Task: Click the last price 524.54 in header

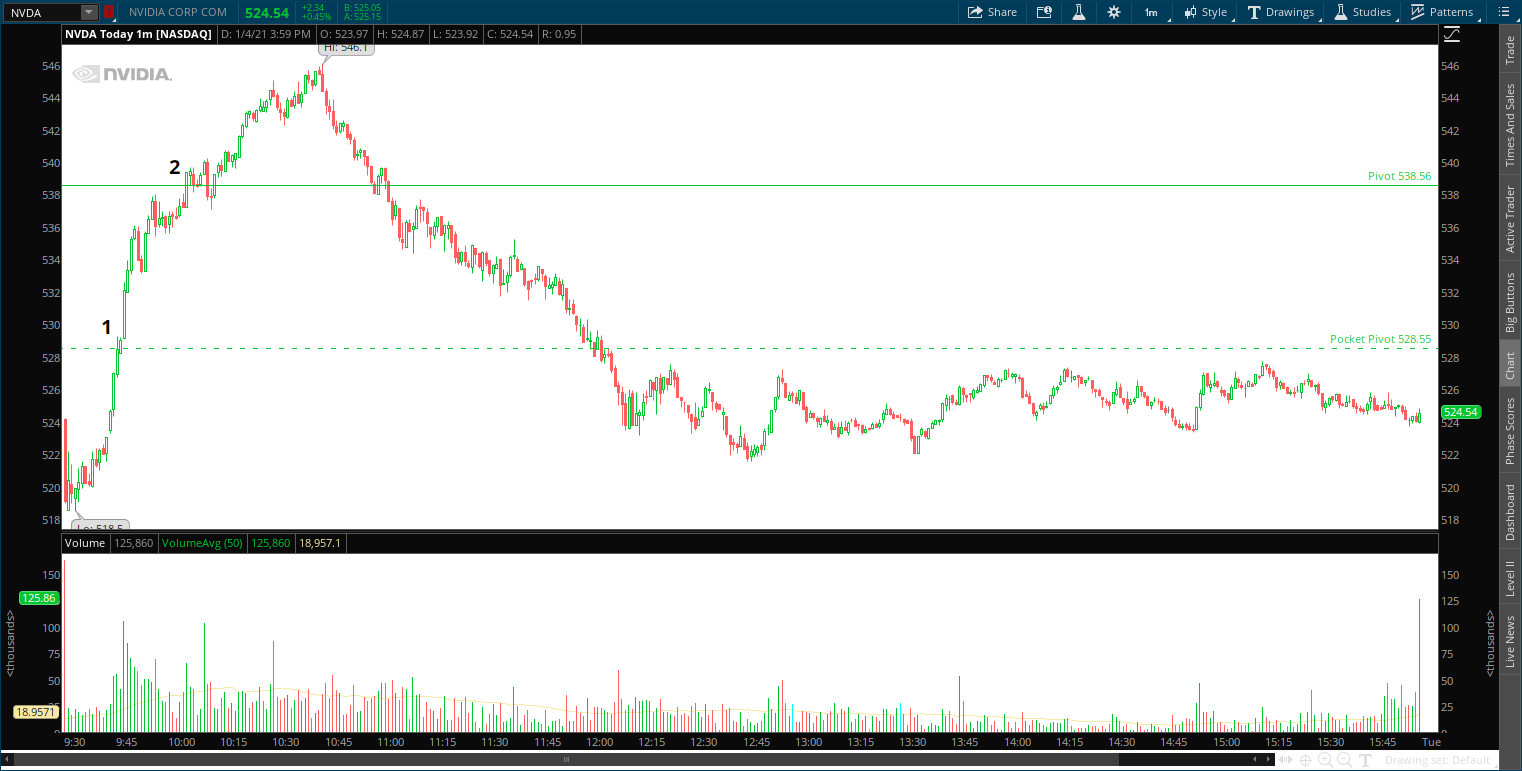Action: click(267, 12)
